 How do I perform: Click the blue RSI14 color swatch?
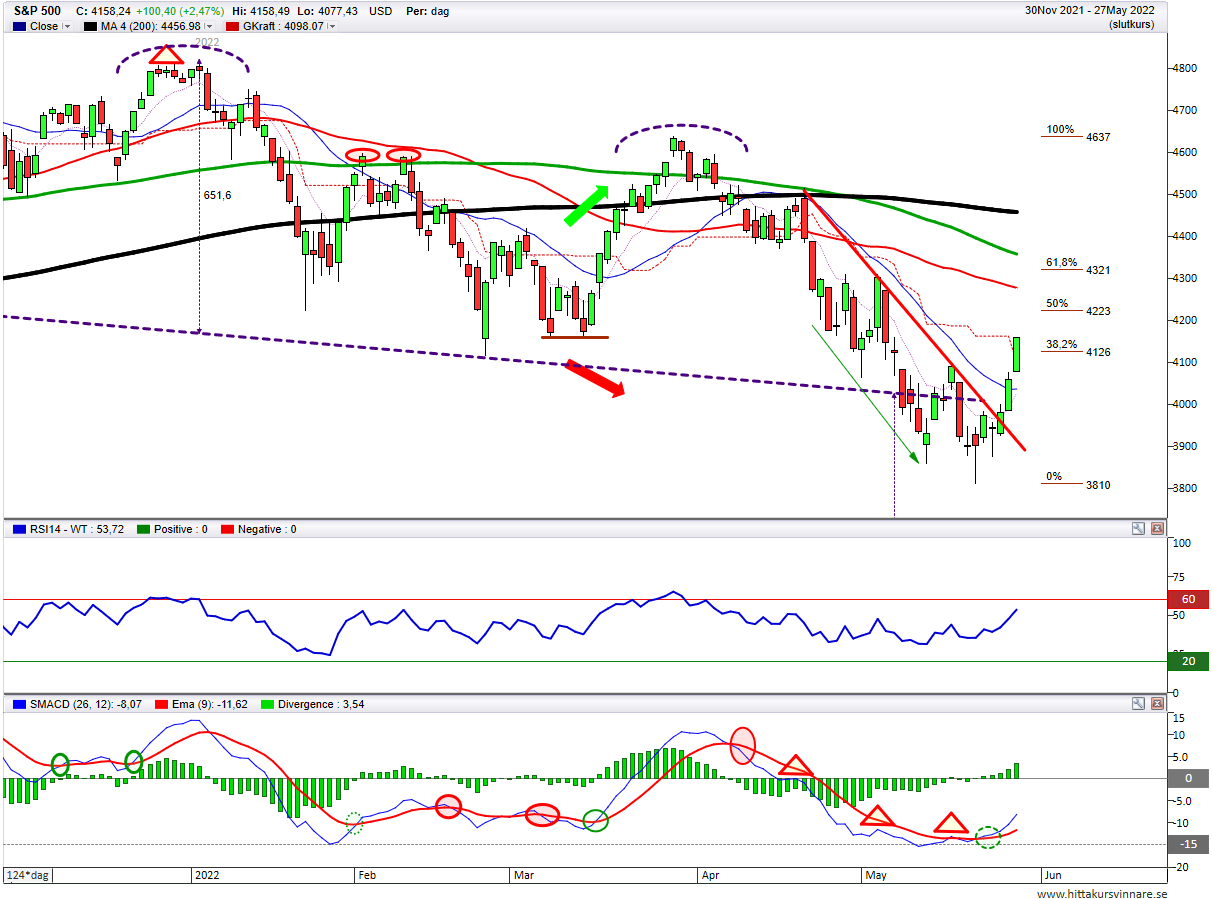(18, 529)
